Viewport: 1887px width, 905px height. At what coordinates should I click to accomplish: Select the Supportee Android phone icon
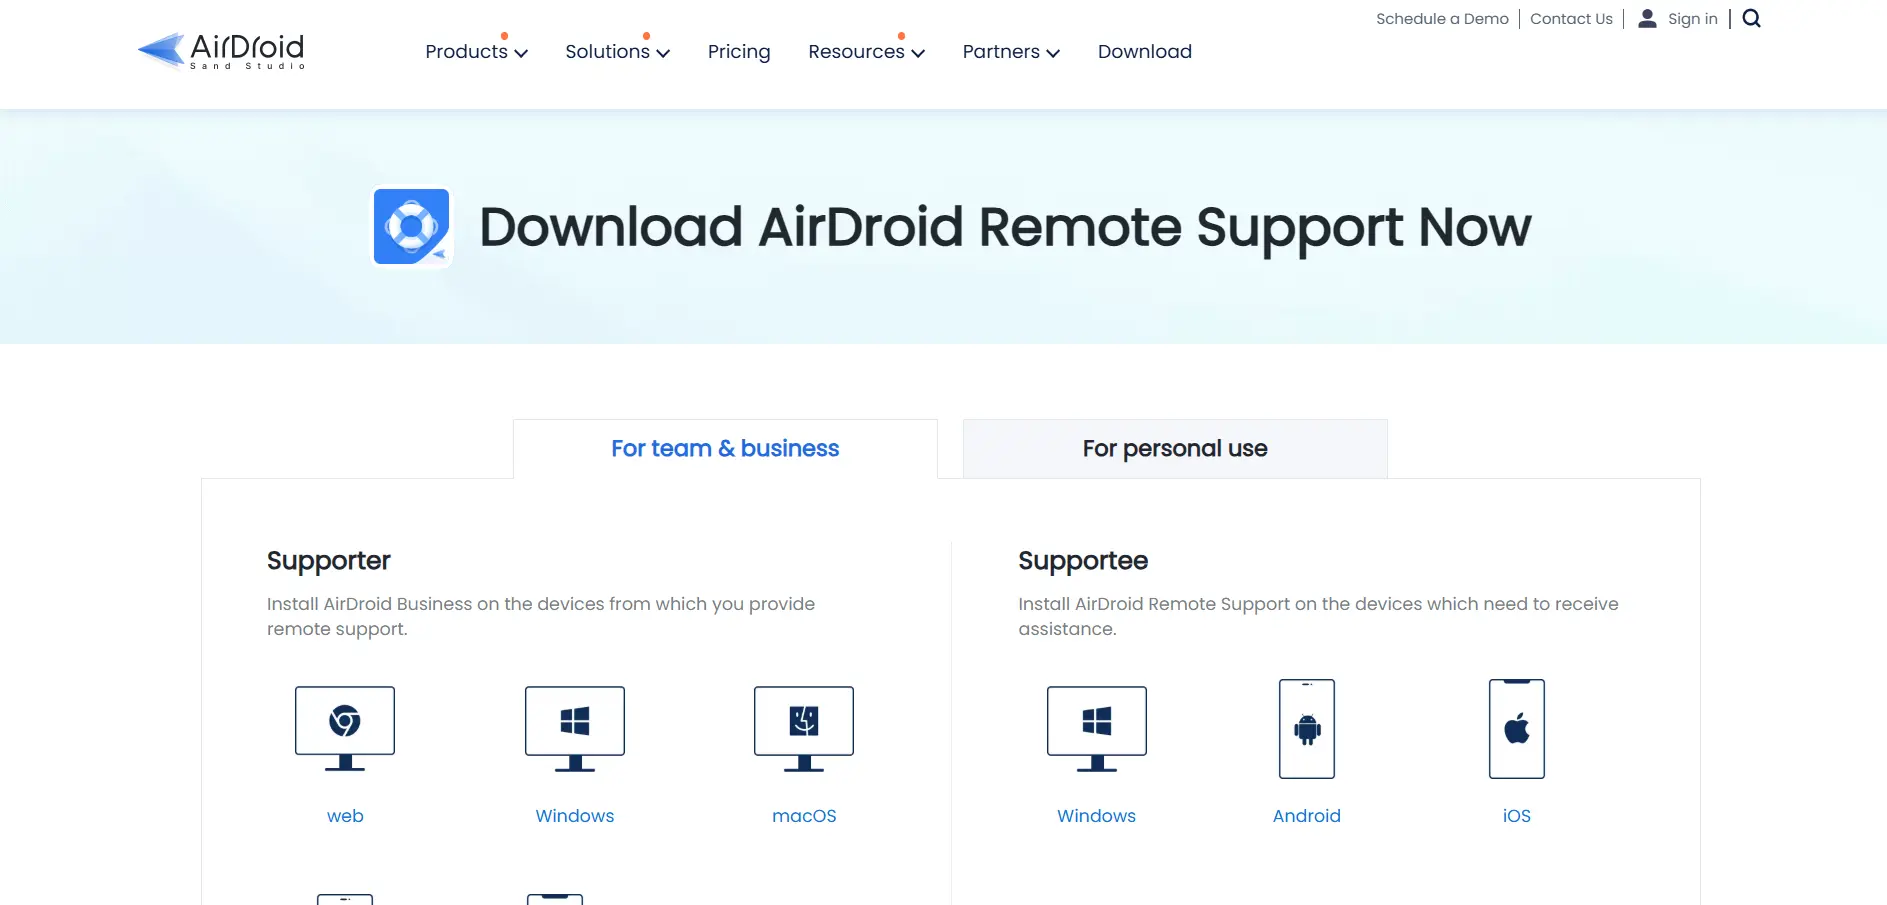click(1307, 729)
